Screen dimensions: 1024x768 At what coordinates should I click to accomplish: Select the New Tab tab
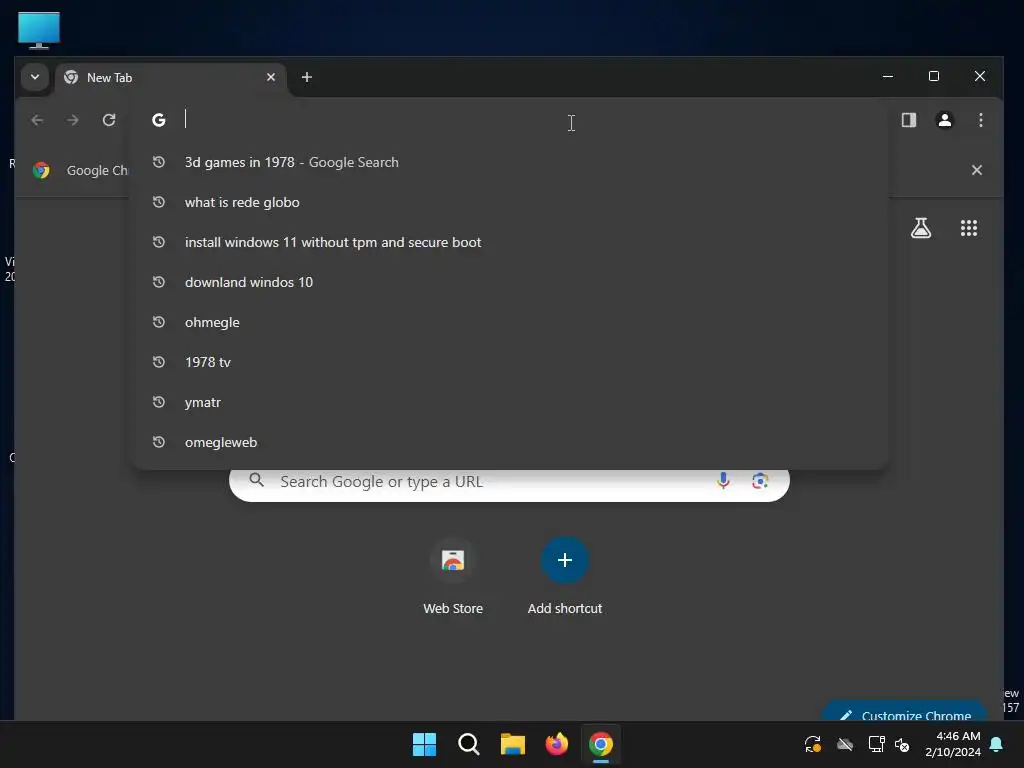tap(171, 78)
